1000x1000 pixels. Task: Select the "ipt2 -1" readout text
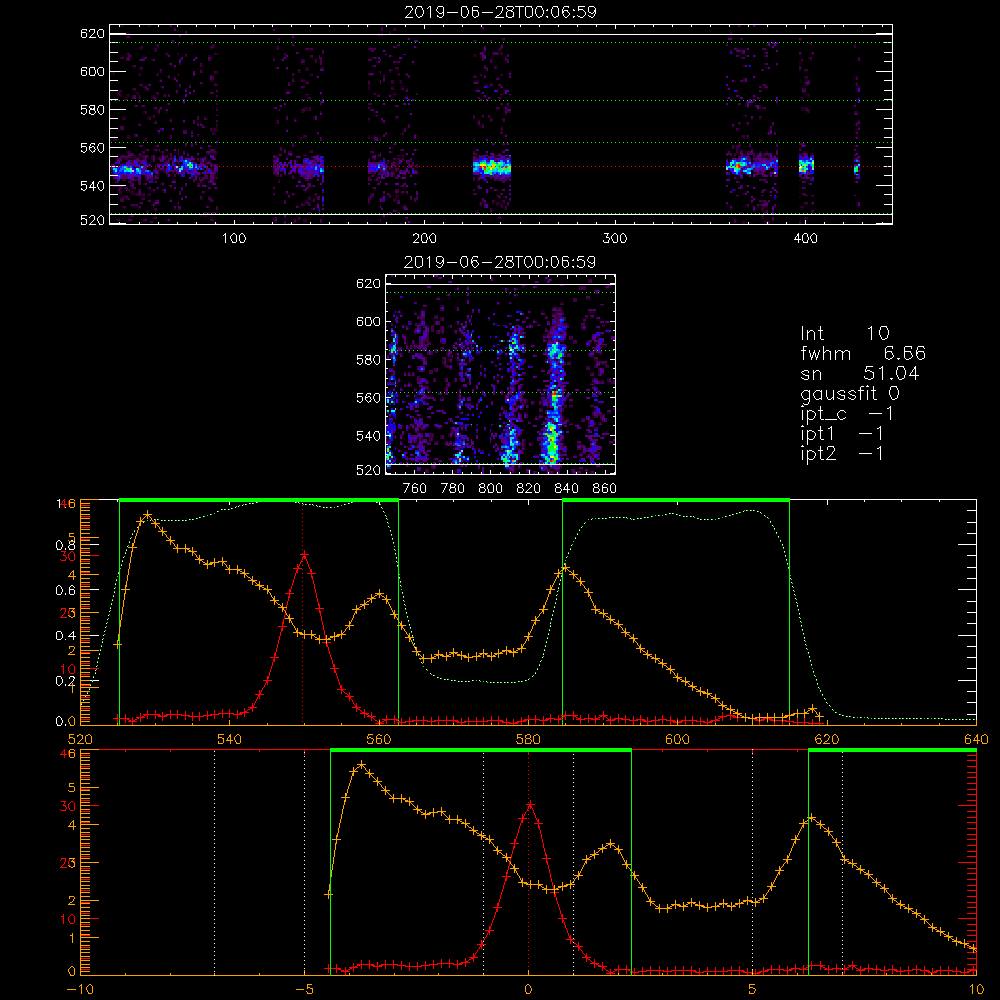point(842,453)
